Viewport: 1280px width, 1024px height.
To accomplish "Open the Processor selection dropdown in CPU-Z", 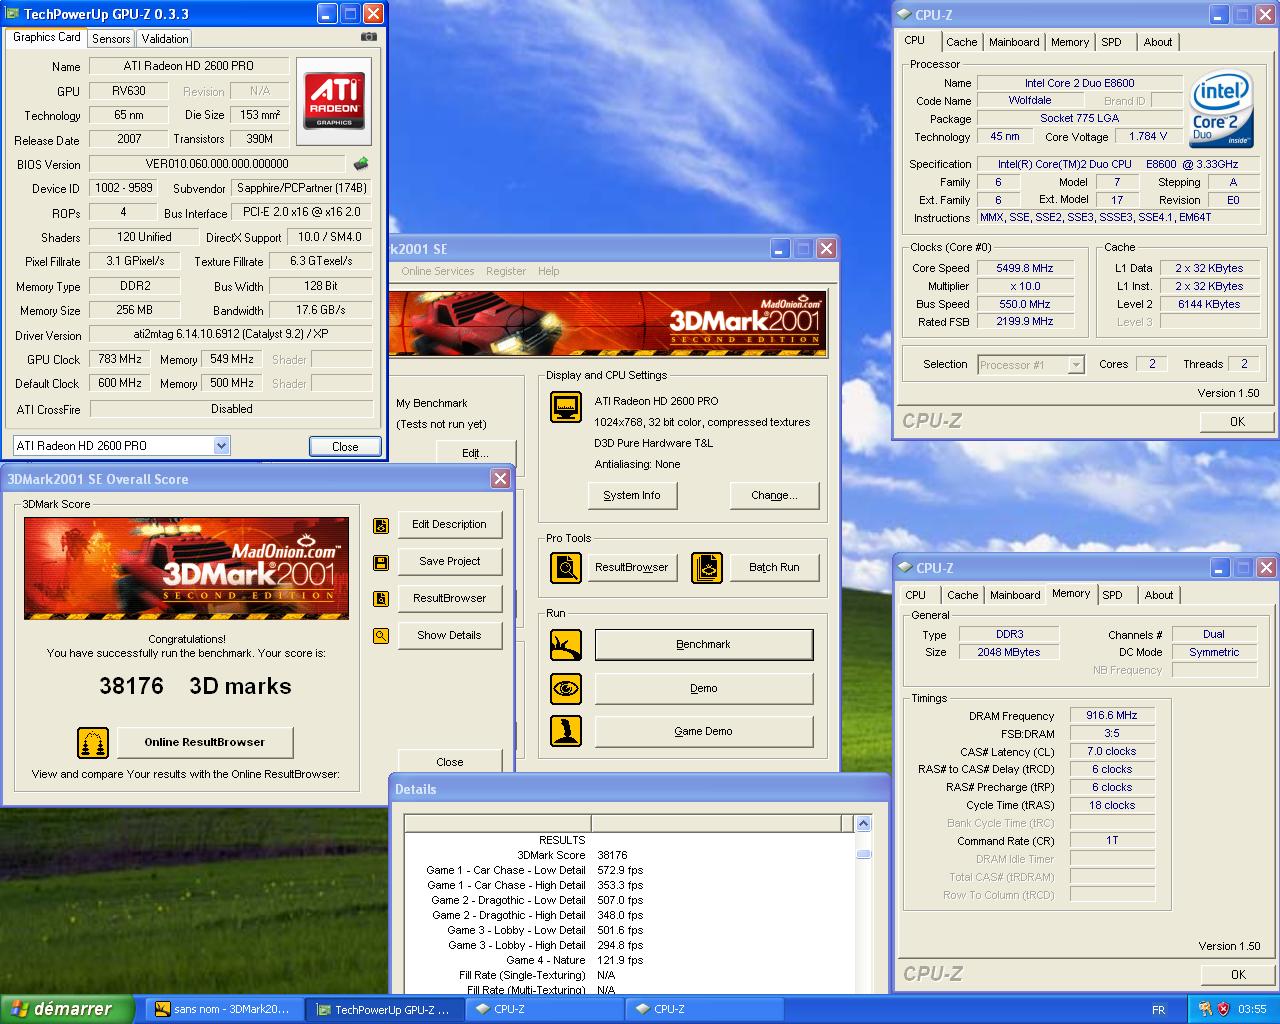I will pos(1076,365).
